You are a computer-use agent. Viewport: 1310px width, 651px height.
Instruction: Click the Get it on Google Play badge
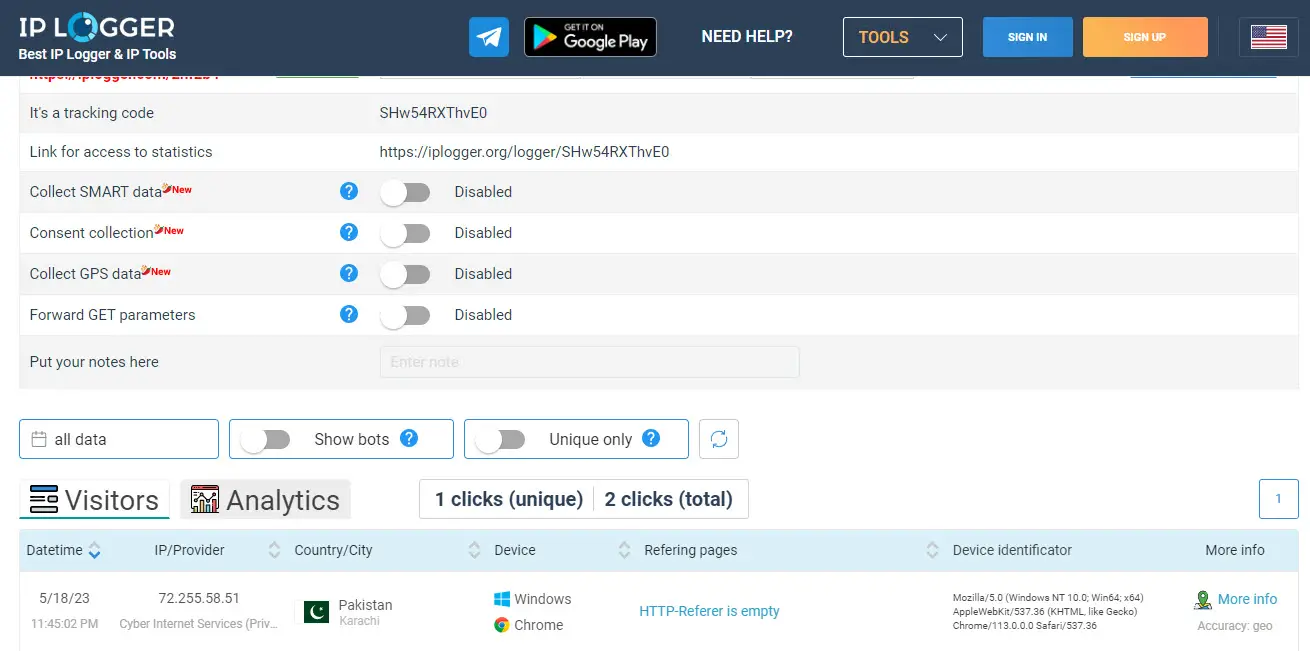590,37
